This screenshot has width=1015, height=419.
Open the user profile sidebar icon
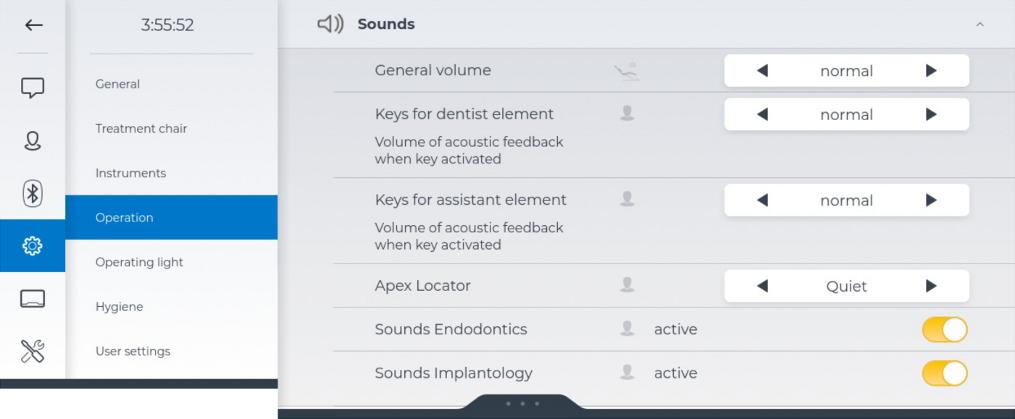[33, 141]
